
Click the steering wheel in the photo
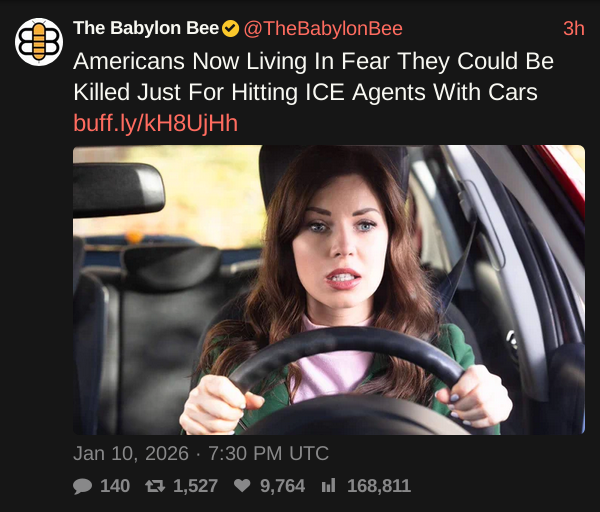[346, 377]
